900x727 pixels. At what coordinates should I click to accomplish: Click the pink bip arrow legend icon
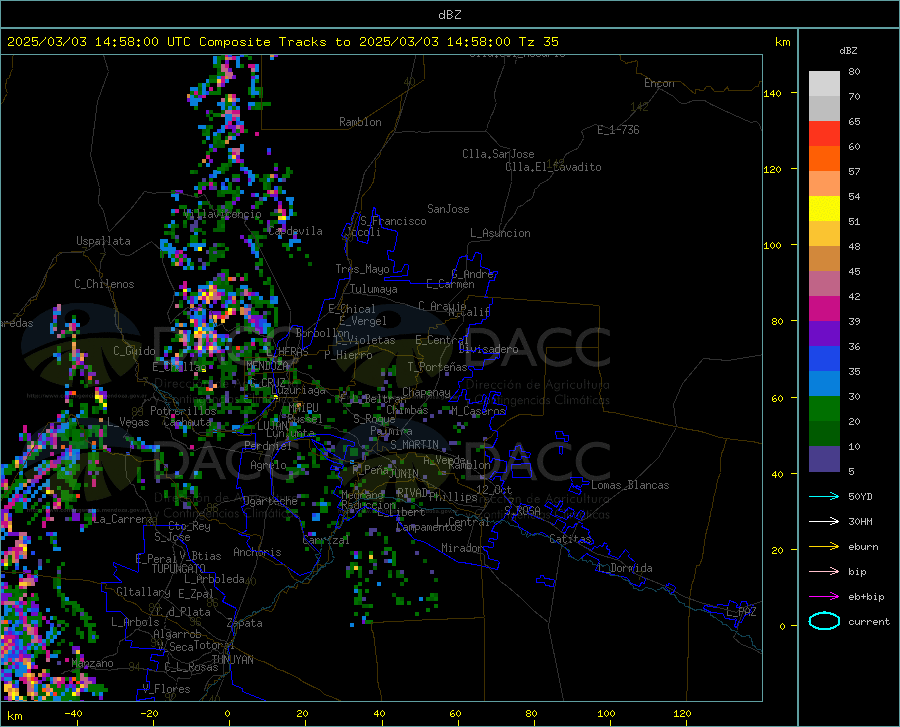click(x=824, y=572)
